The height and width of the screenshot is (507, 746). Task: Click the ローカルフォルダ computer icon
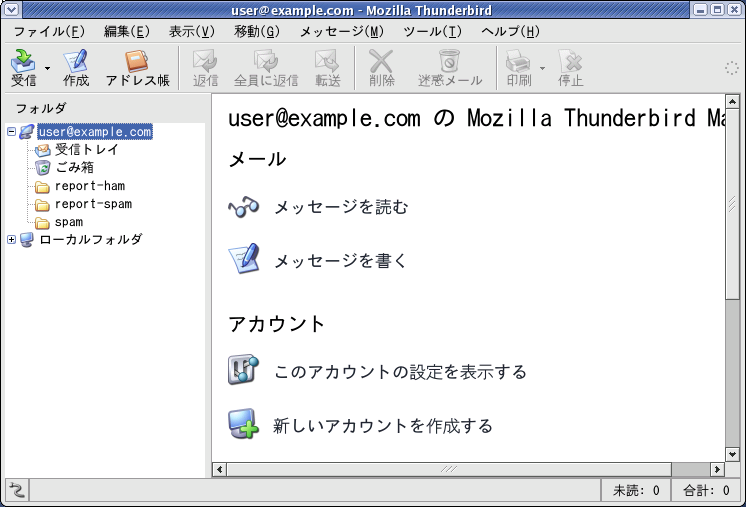click(x=27, y=240)
